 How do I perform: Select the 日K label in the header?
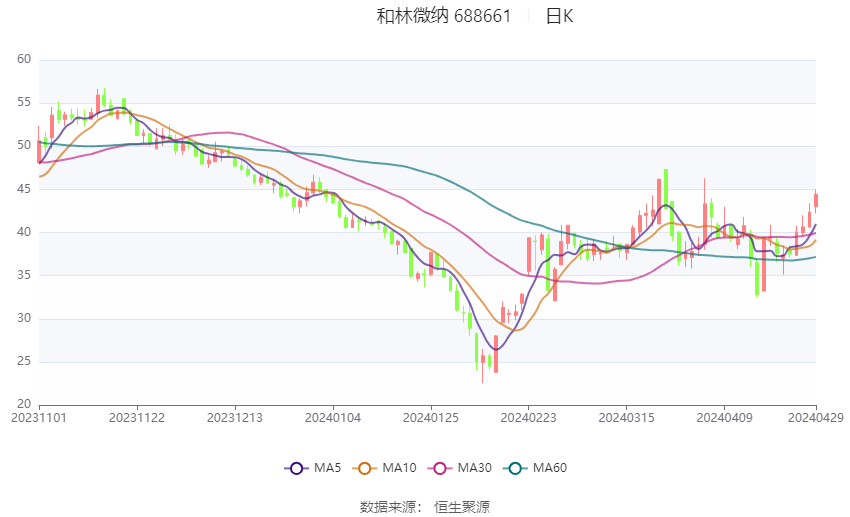tap(559, 16)
